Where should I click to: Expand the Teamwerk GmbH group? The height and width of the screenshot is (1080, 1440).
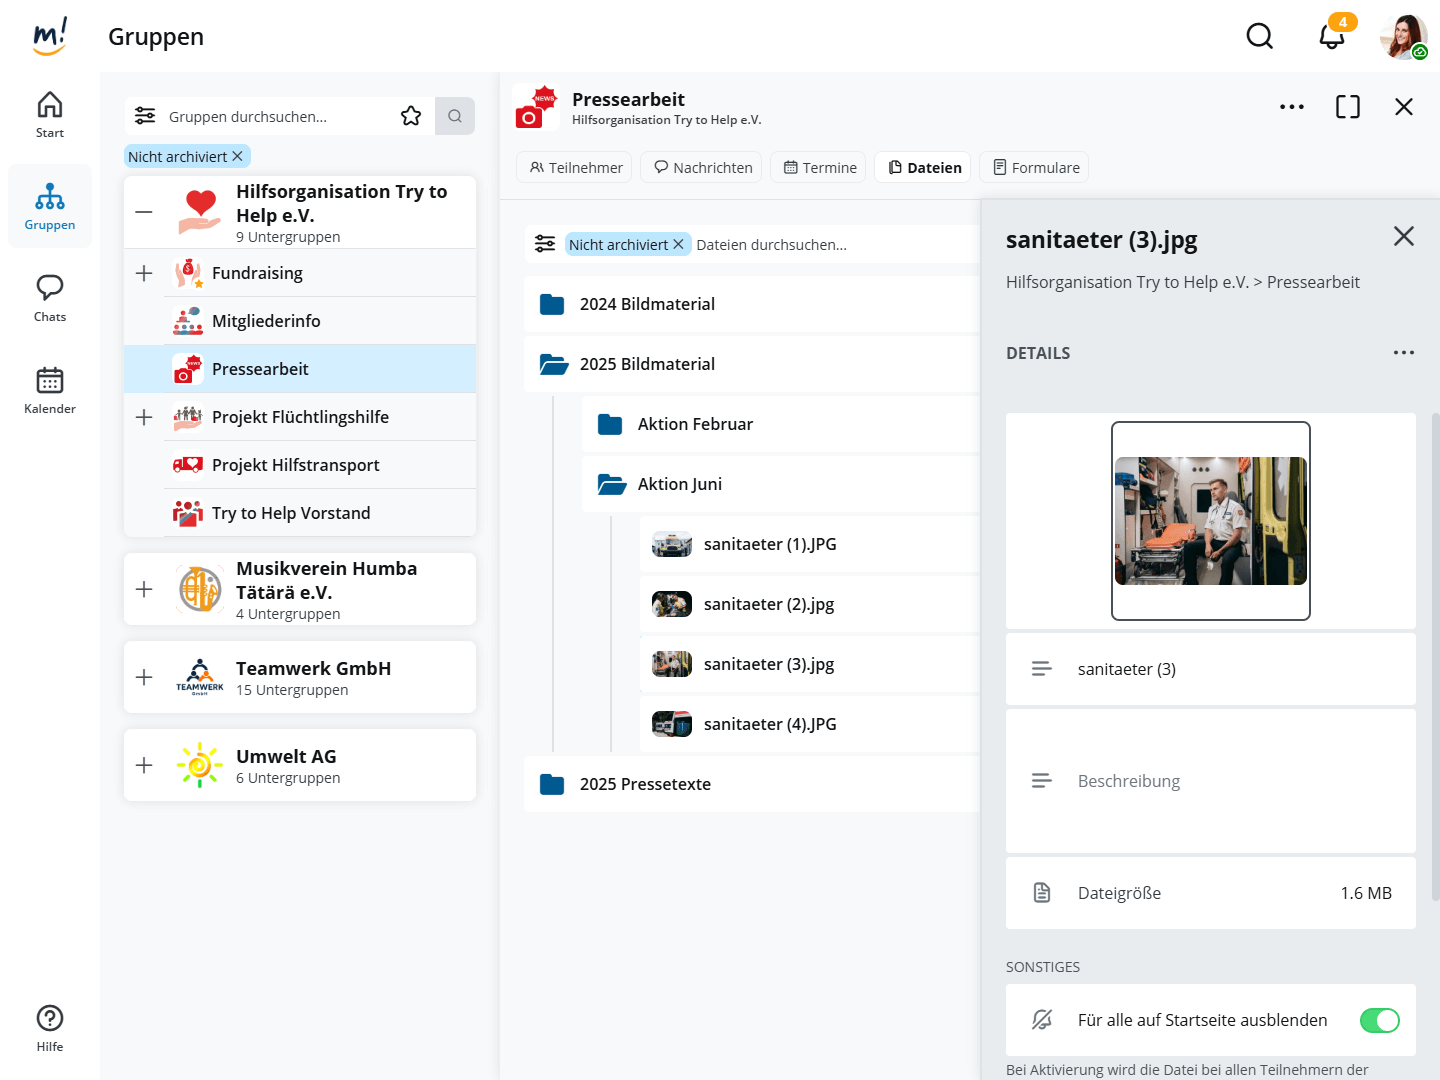click(144, 677)
